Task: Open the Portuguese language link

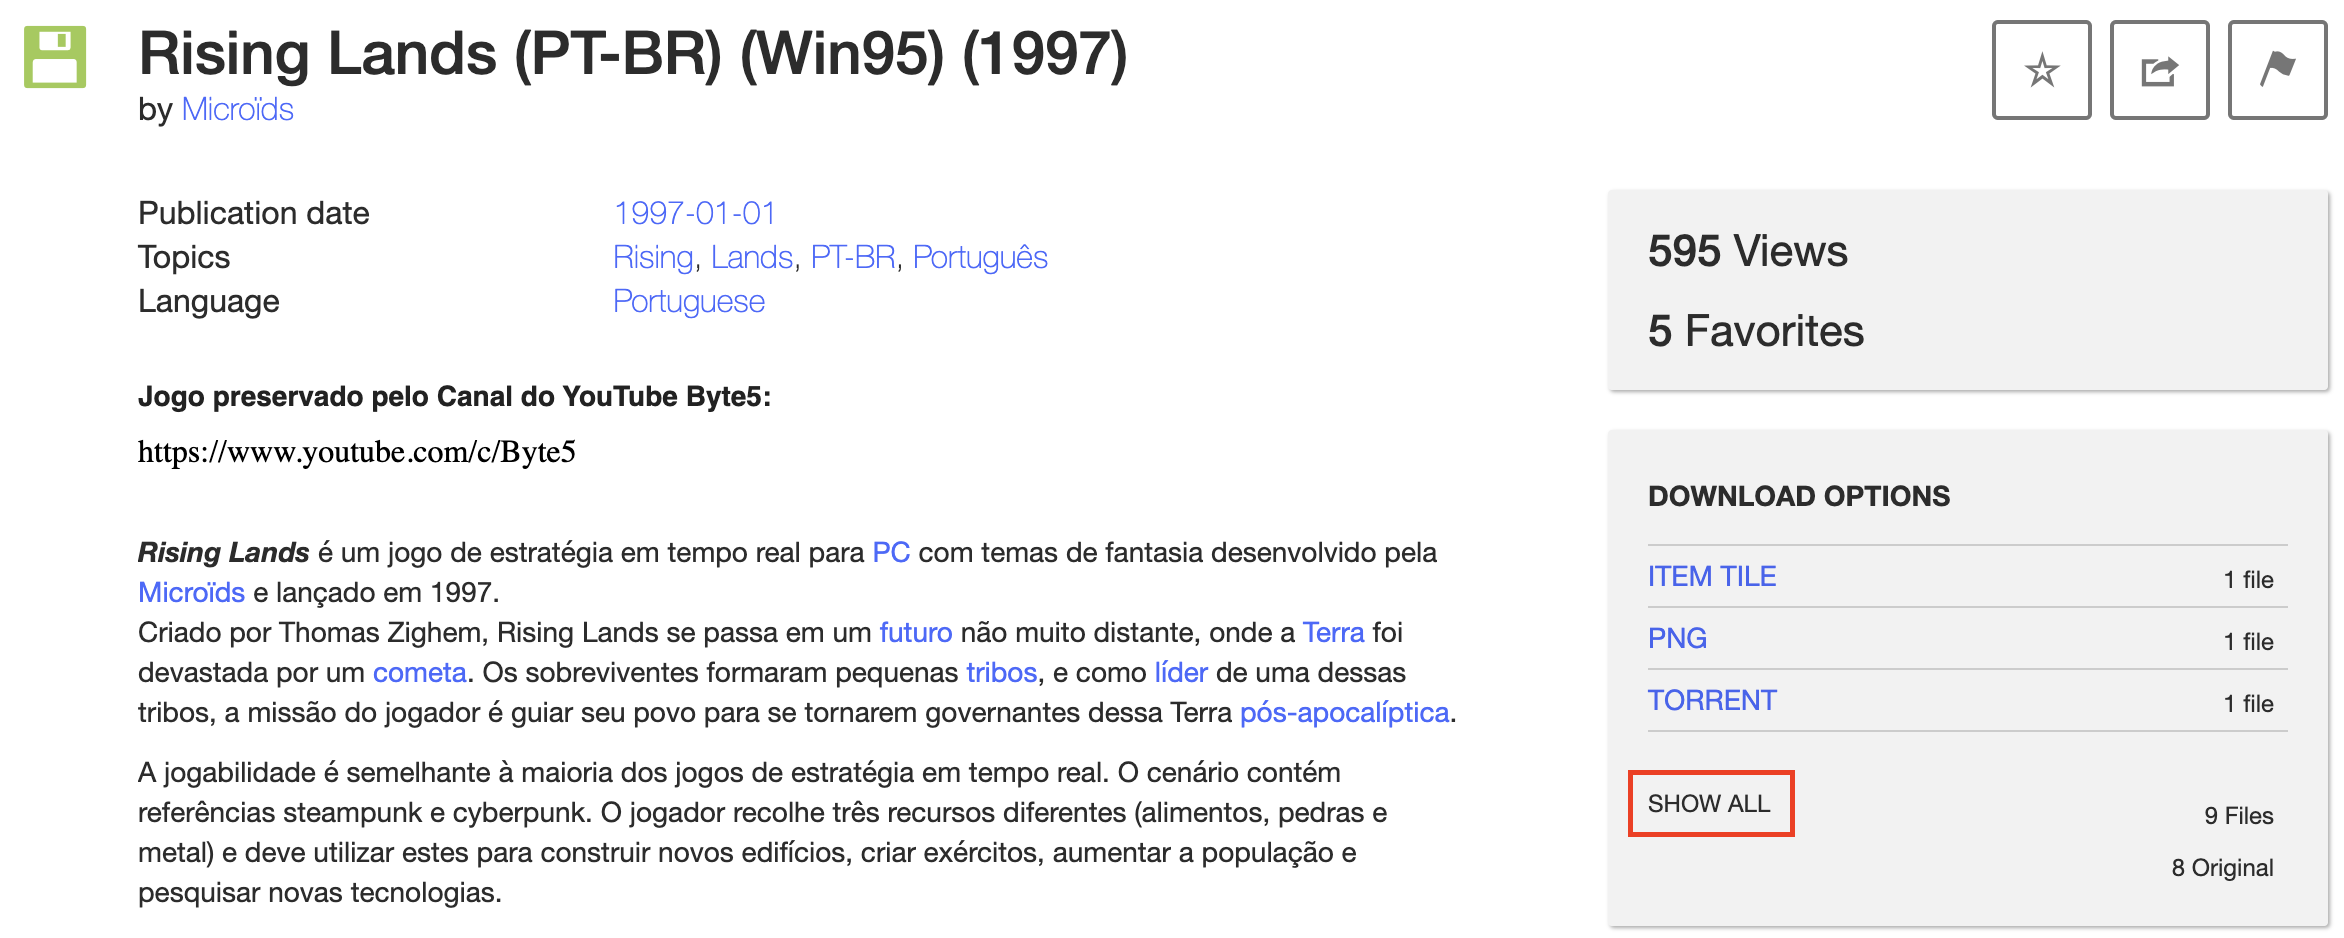Action: tap(688, 301)
